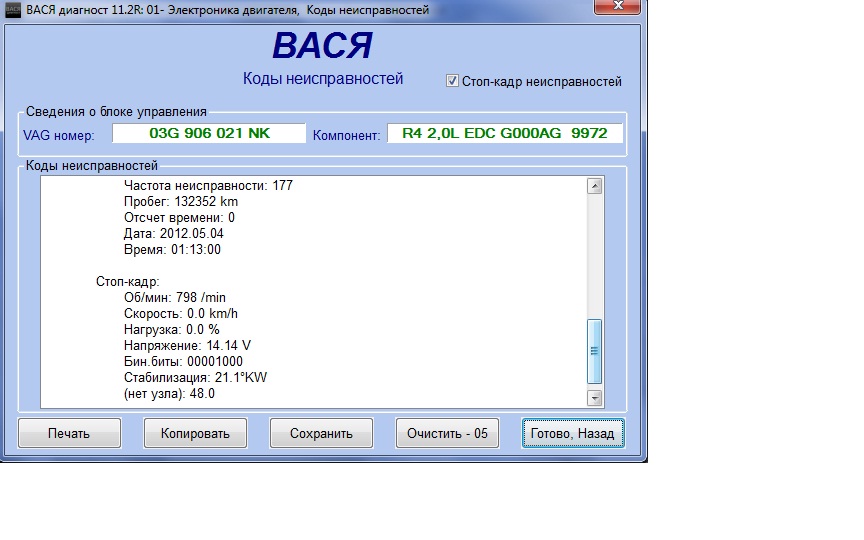This screenshot has width=864, height=540.
Task: Select the Частота неисправности: 177 line
Action: pos(208,185)
